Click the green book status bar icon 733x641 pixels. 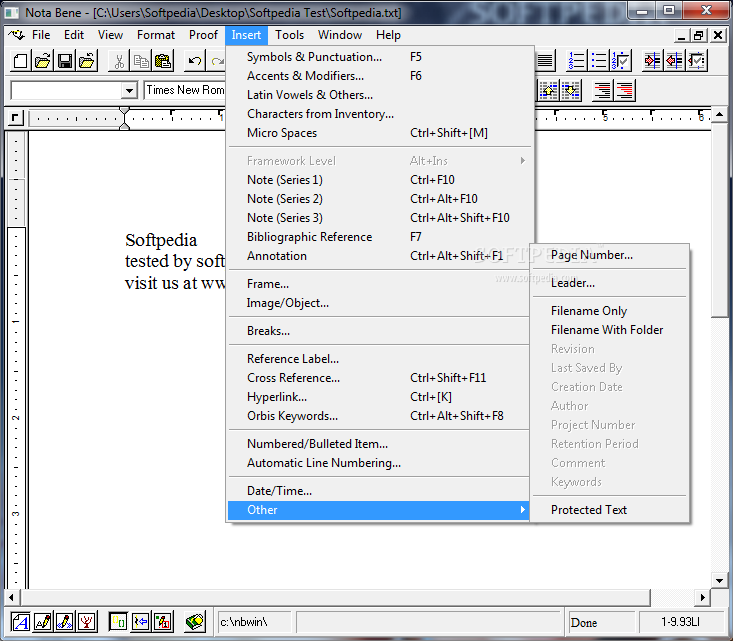click(194, 622)
